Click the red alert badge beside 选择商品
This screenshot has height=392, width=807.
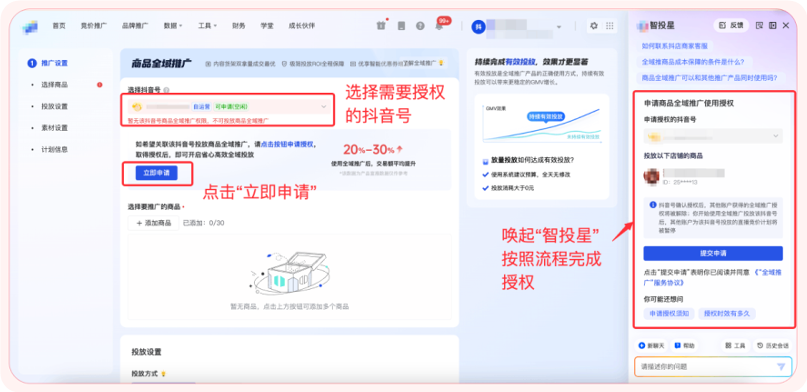pyautogui.click(x=100, y=85)
